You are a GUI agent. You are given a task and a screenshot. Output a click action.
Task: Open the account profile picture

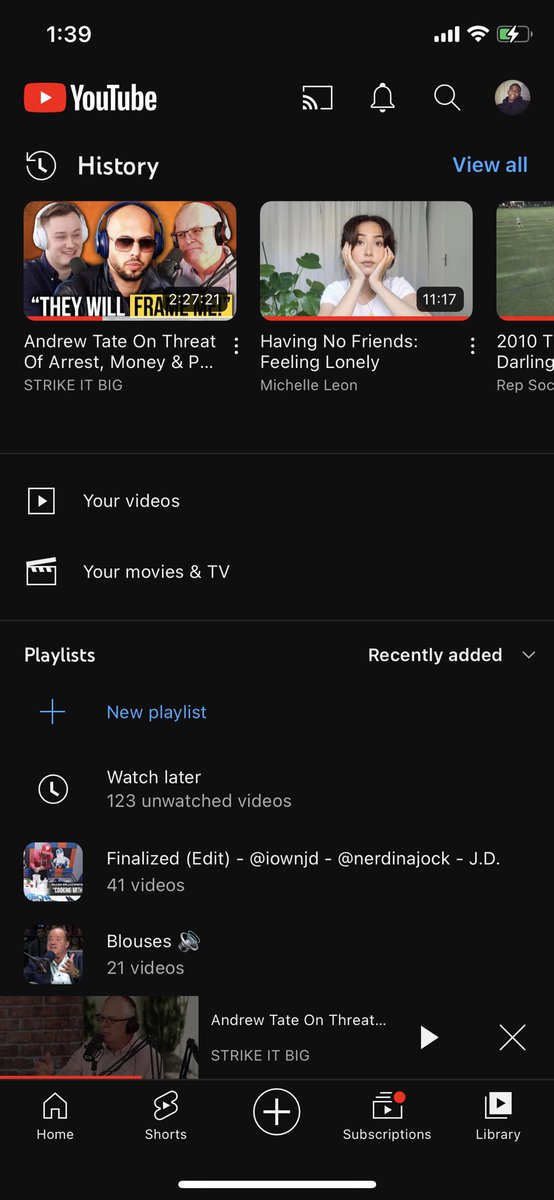(512, 98)
